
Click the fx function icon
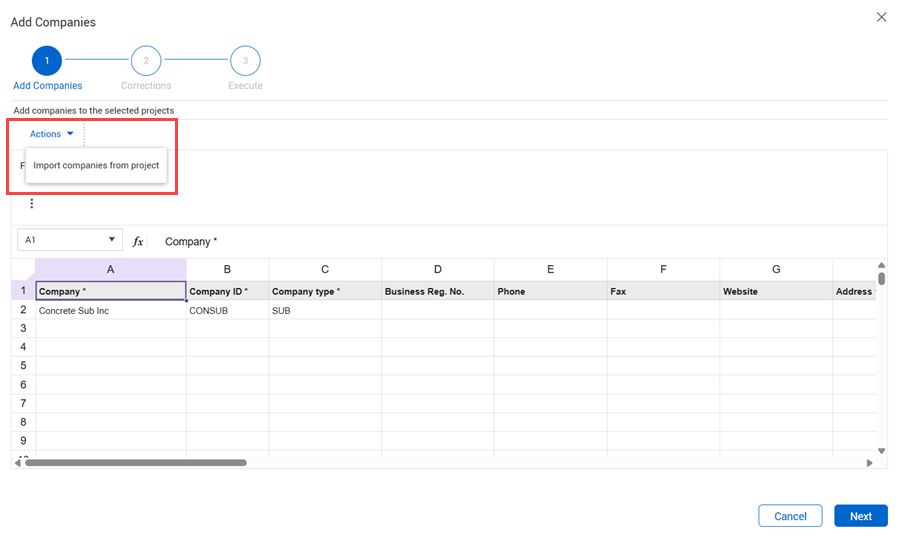(x=138, y=241)
